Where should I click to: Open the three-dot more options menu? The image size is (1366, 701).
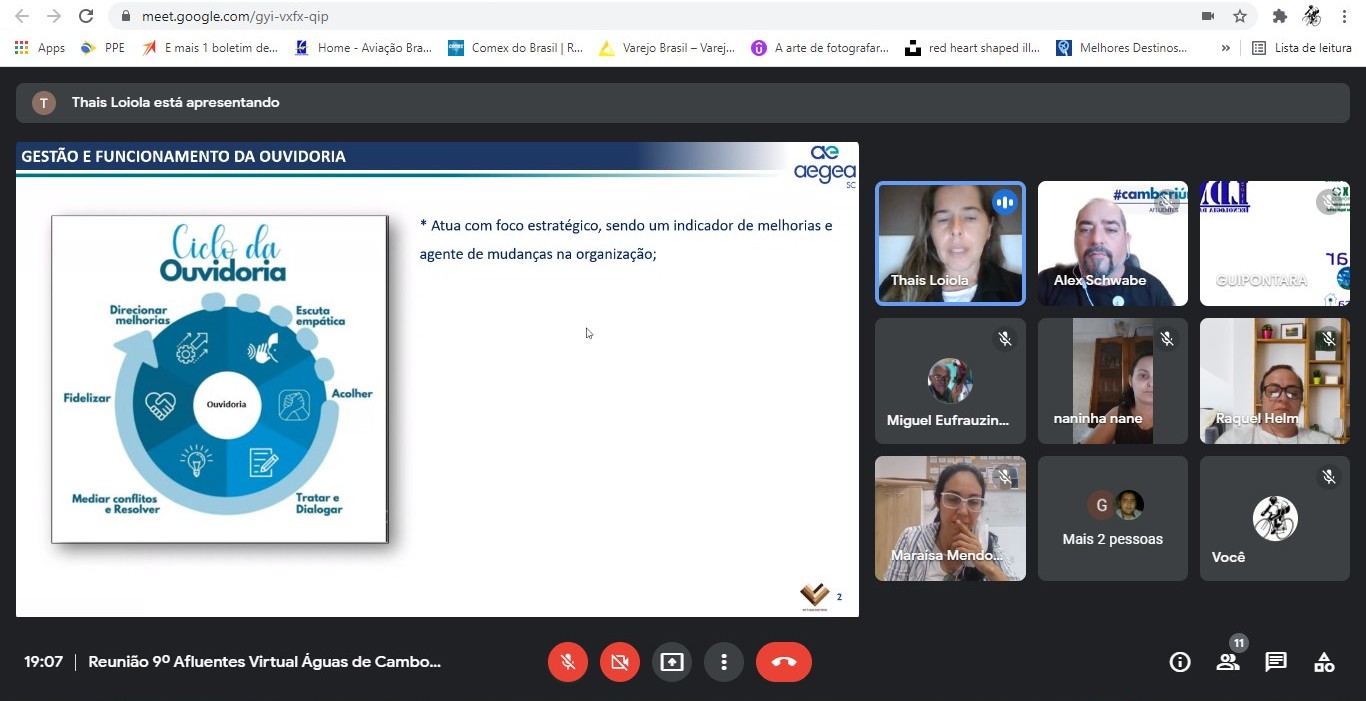coord(723,662)
